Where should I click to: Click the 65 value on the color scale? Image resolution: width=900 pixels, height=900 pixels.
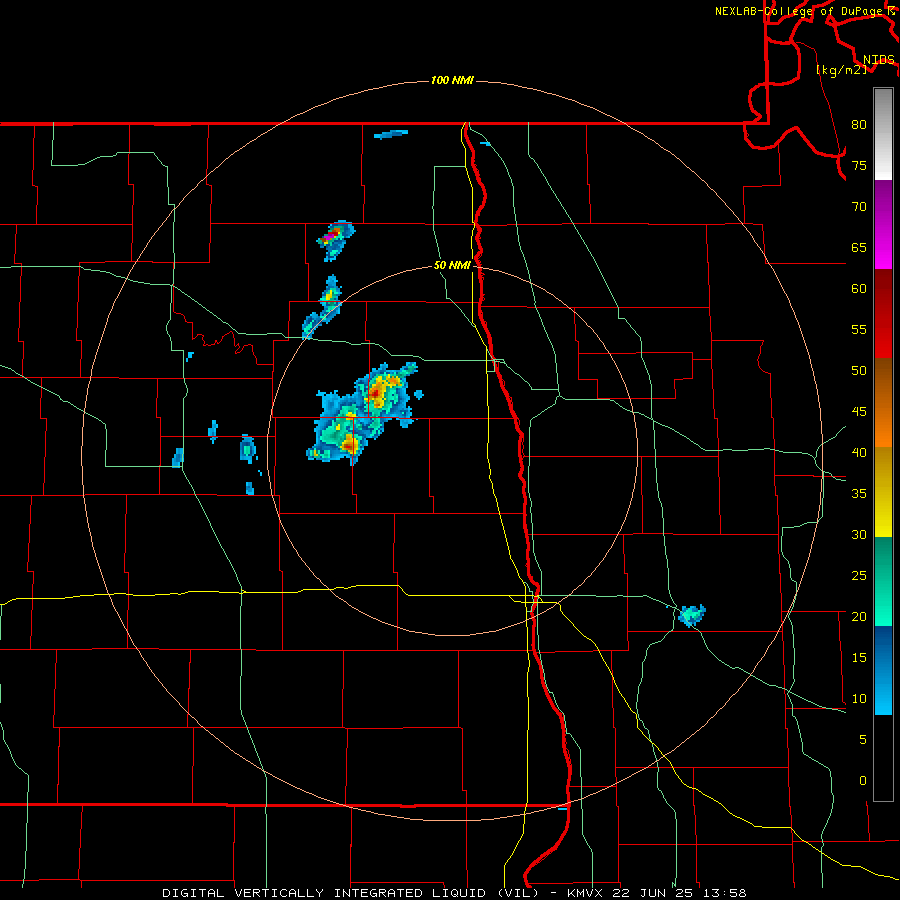click(859, 248)
